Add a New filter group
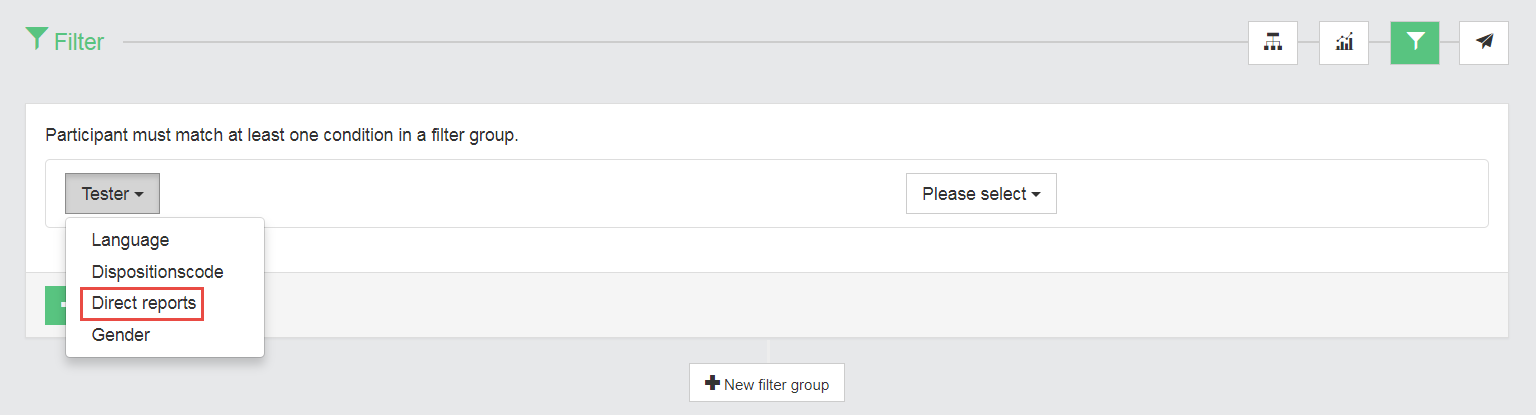Viewport: 1536px width, 415px height. click(x=767, y=383)
